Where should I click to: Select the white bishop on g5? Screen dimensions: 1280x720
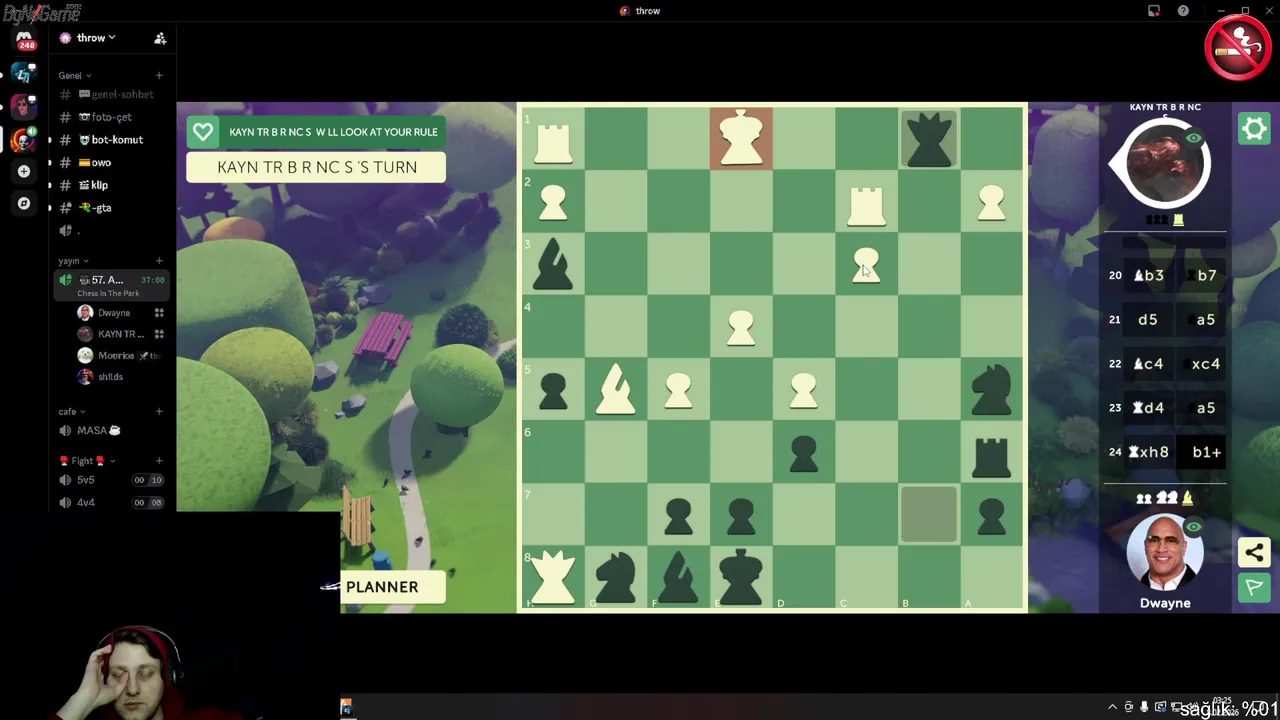tap(616, 389)
